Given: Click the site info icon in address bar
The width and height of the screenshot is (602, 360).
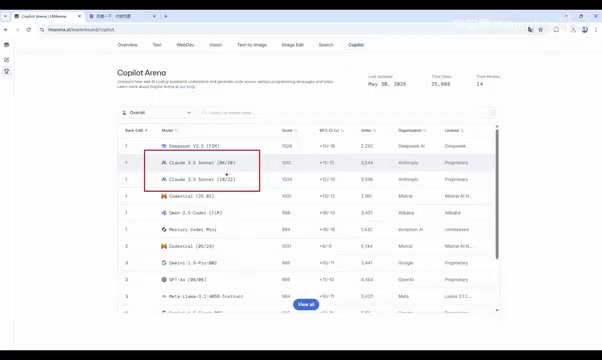Looking at the screenshot, I should tap(42, 30).
